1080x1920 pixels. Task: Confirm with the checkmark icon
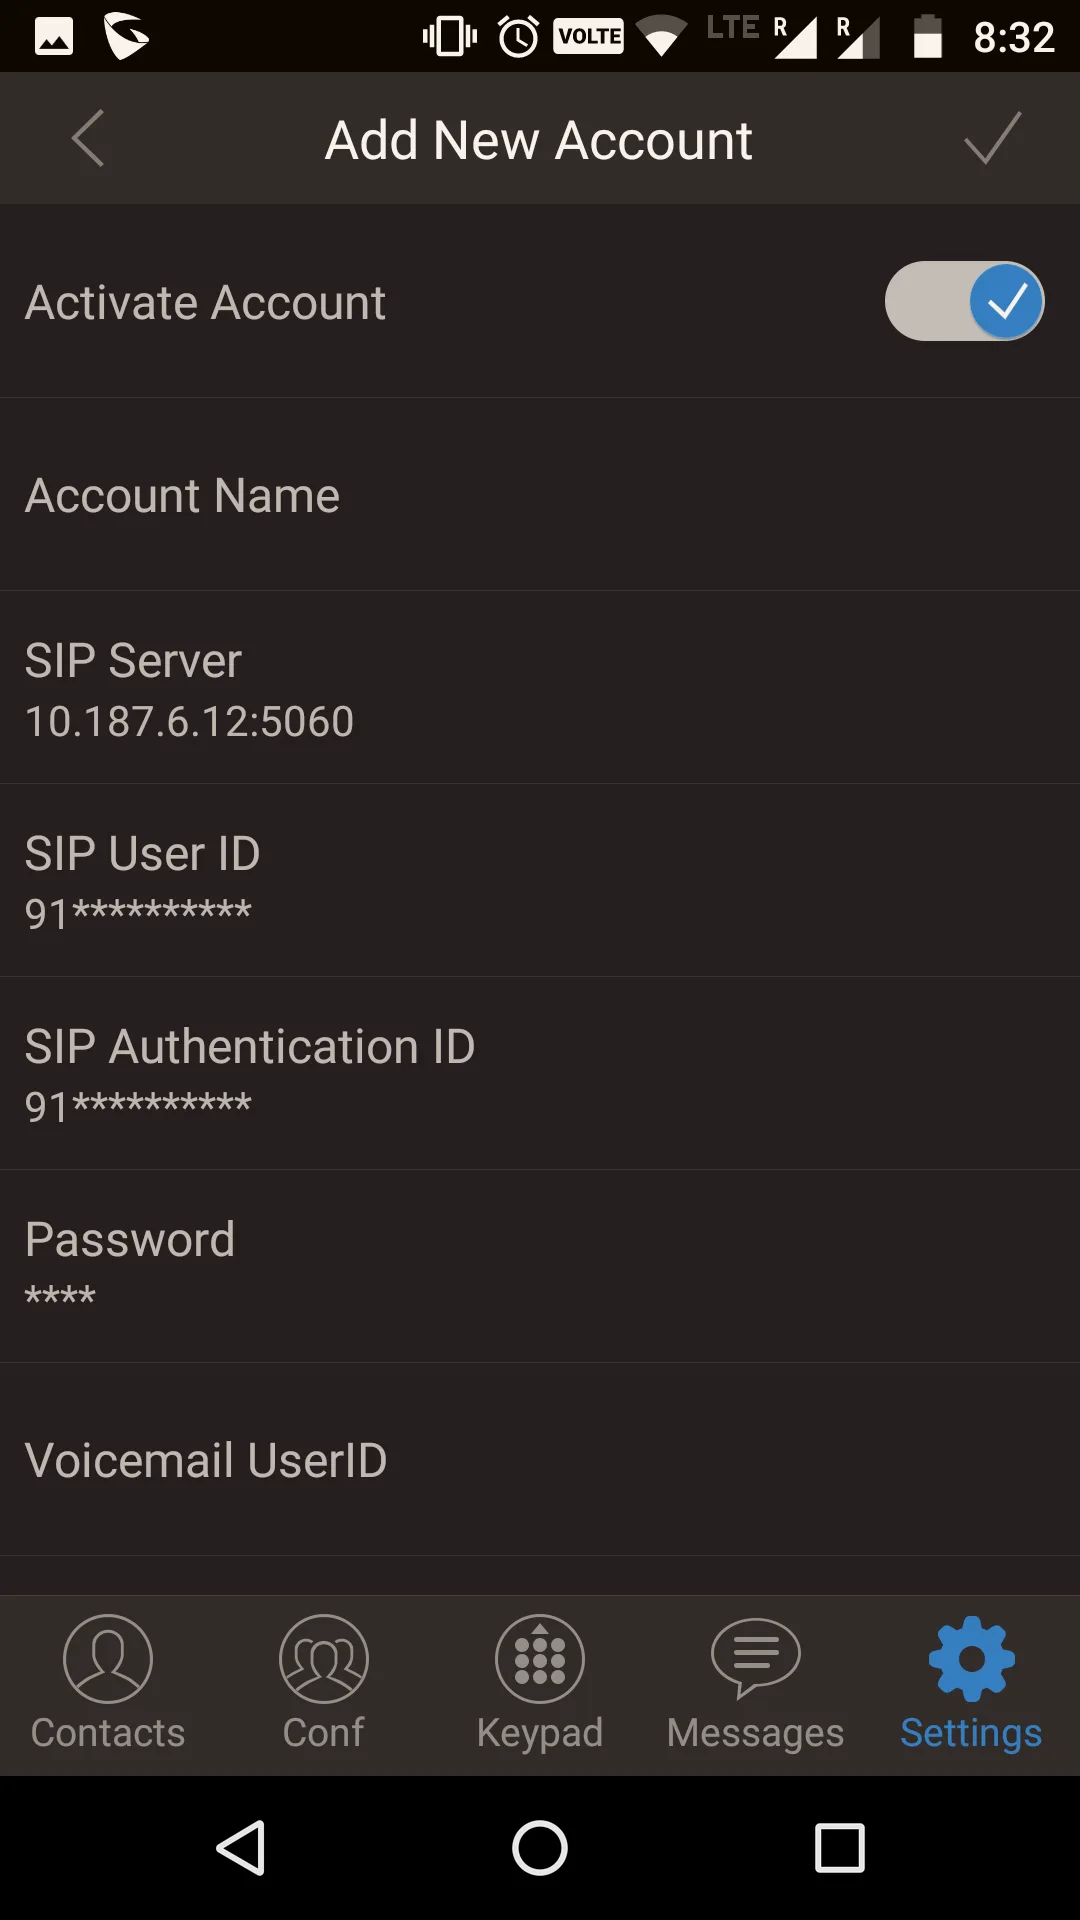pyautogui.click(x=992, y=139)
